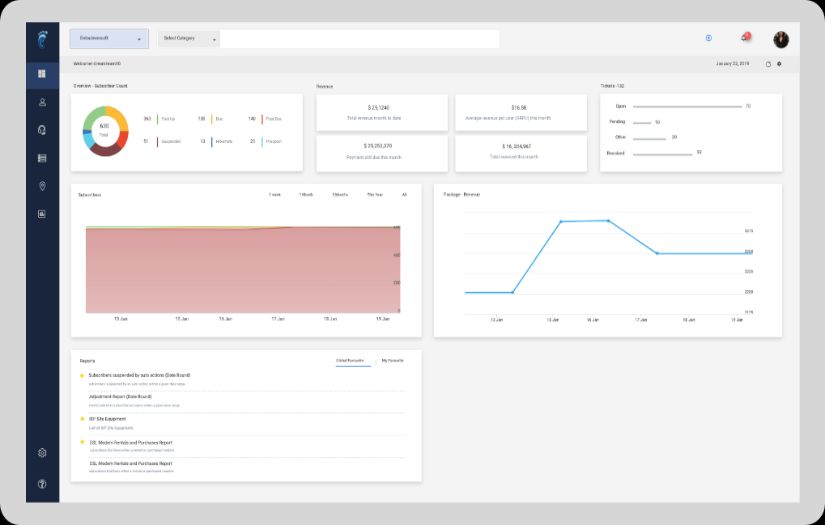This screenshot has width=825, height=525.
Task: Open Subscribers suspended by auto actions report
Action: (x=139, y=376)
